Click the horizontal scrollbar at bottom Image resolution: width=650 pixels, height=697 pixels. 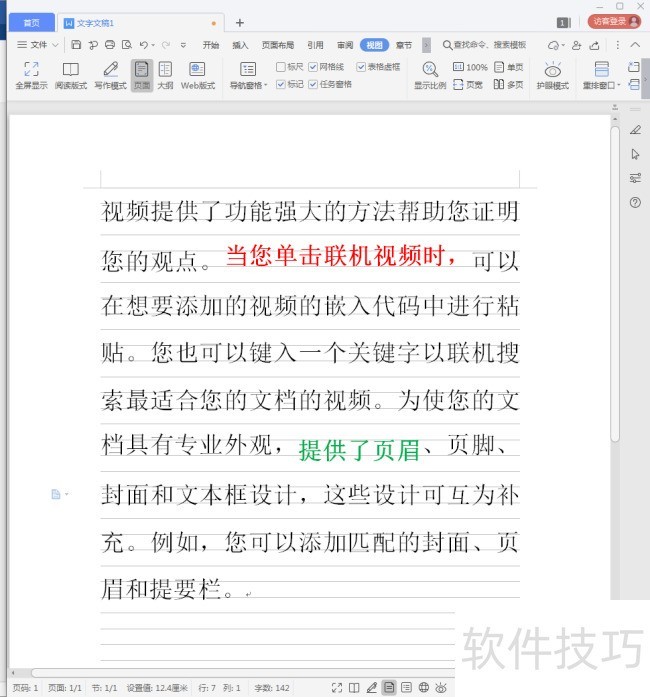[242, 673]
